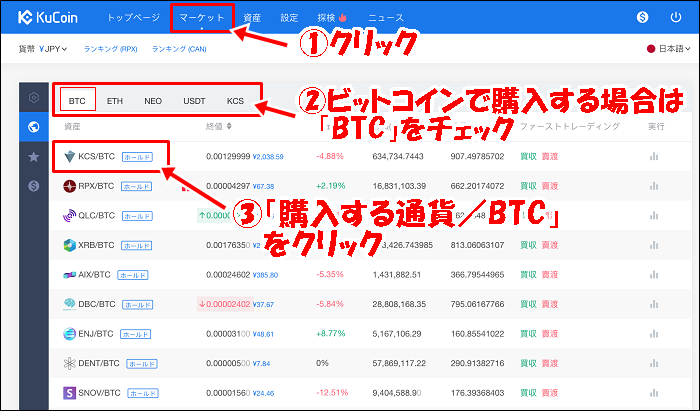This screenshot has width=700, height=411.
Task: Click 買収 in RPX/BTC row
Action: pos(529,186)
